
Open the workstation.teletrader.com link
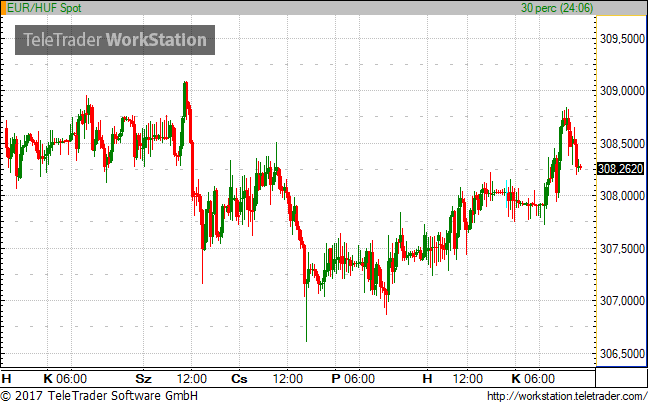click(567, 396)
